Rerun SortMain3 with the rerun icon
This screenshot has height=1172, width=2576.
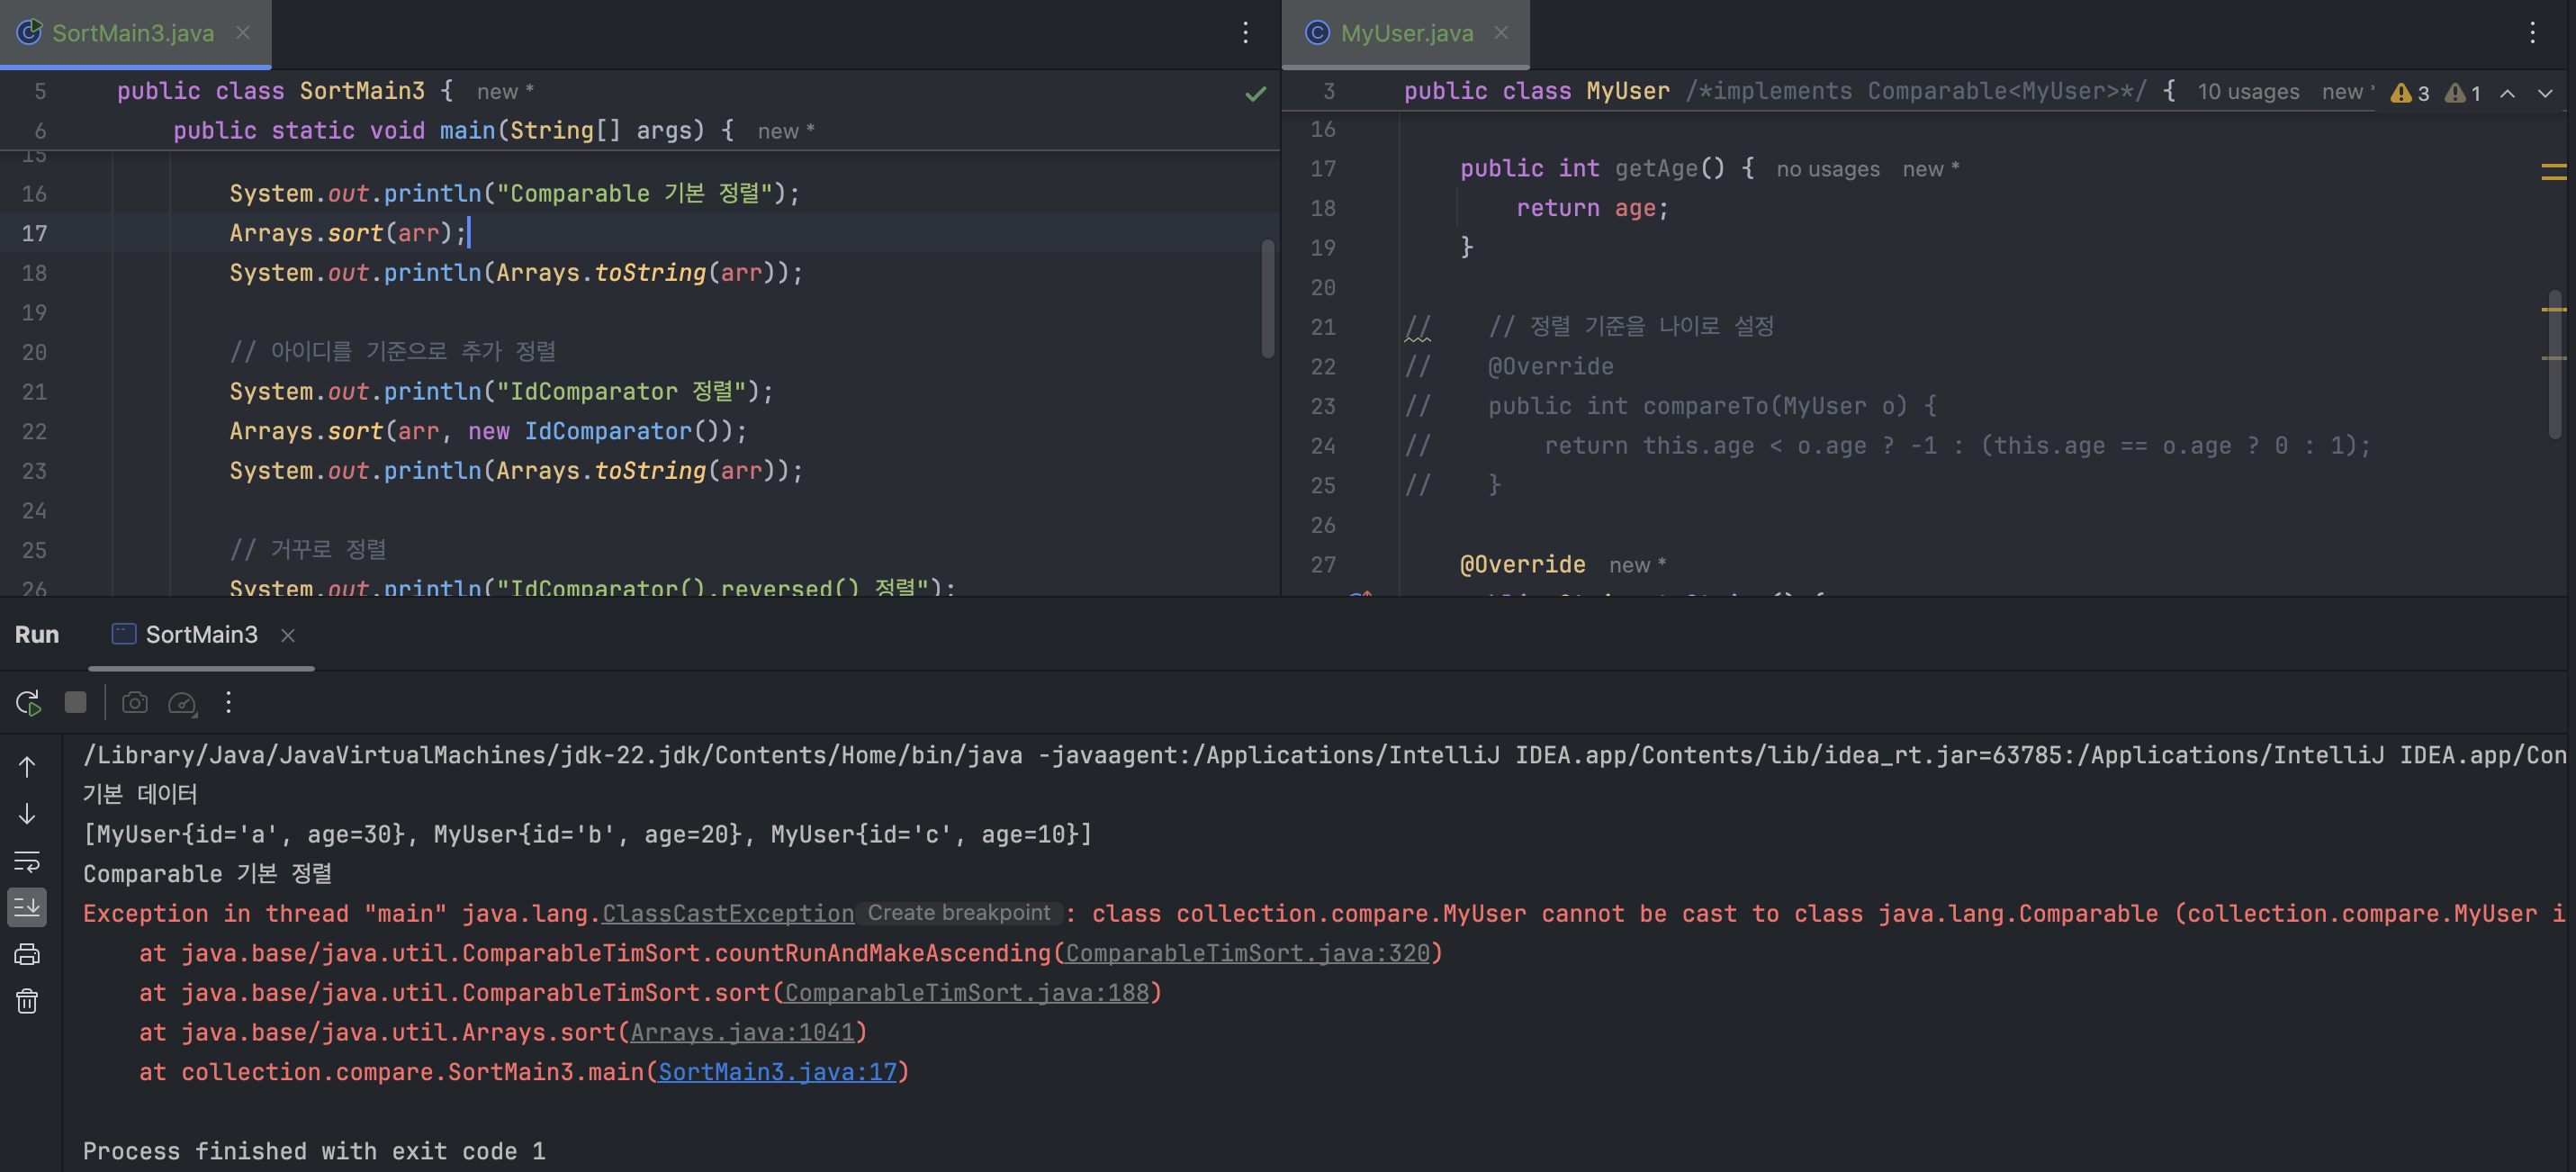(28, 703)
